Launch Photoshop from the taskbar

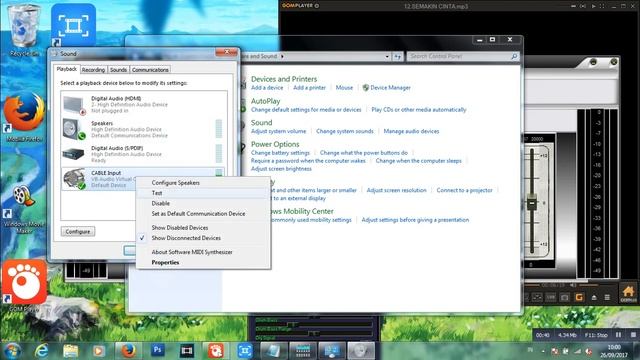158,350
